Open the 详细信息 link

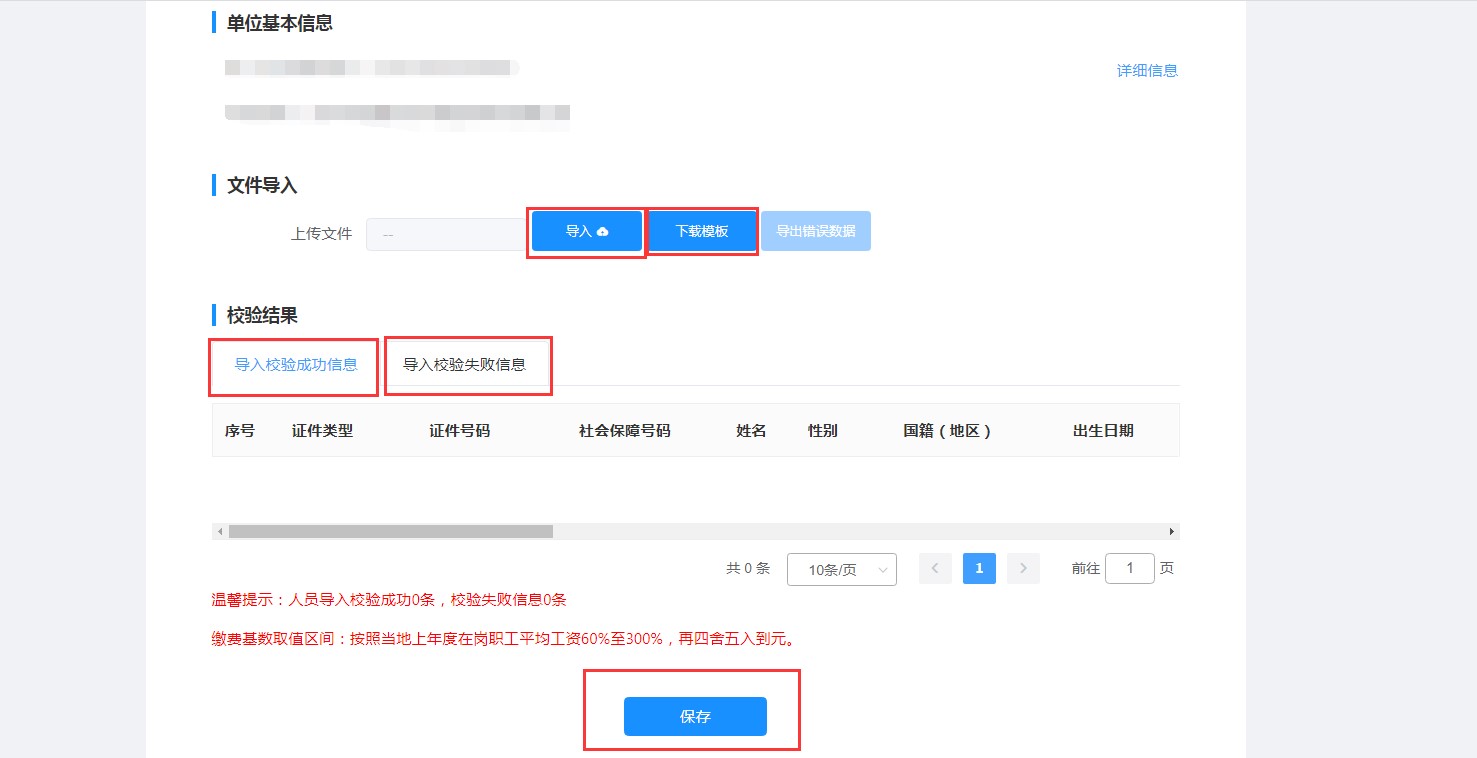tap(1147, 70)
